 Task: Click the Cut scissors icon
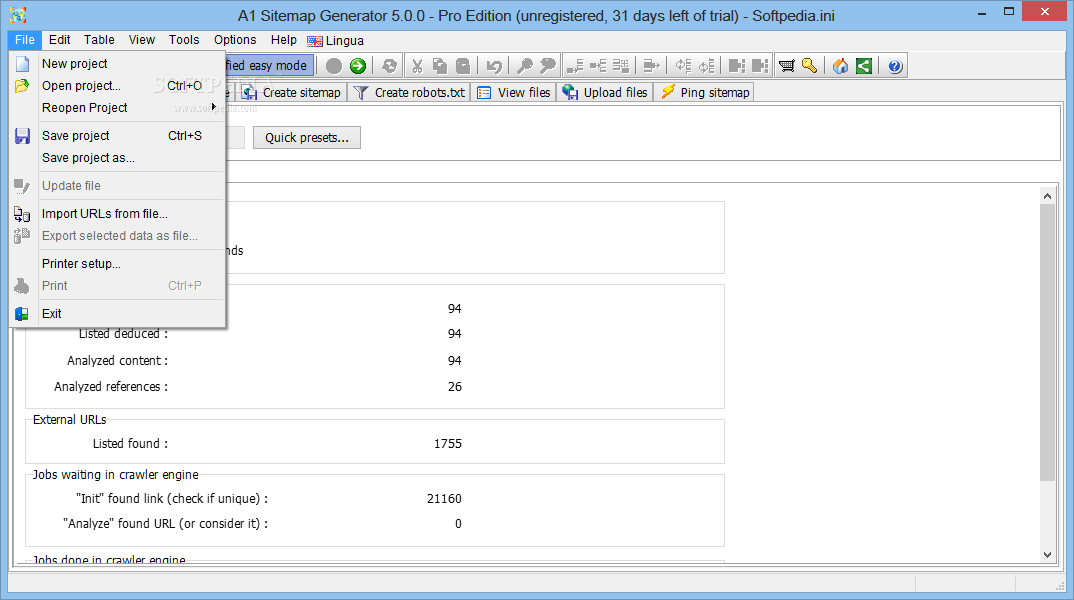pyautogui.click(x=416, y=66)
